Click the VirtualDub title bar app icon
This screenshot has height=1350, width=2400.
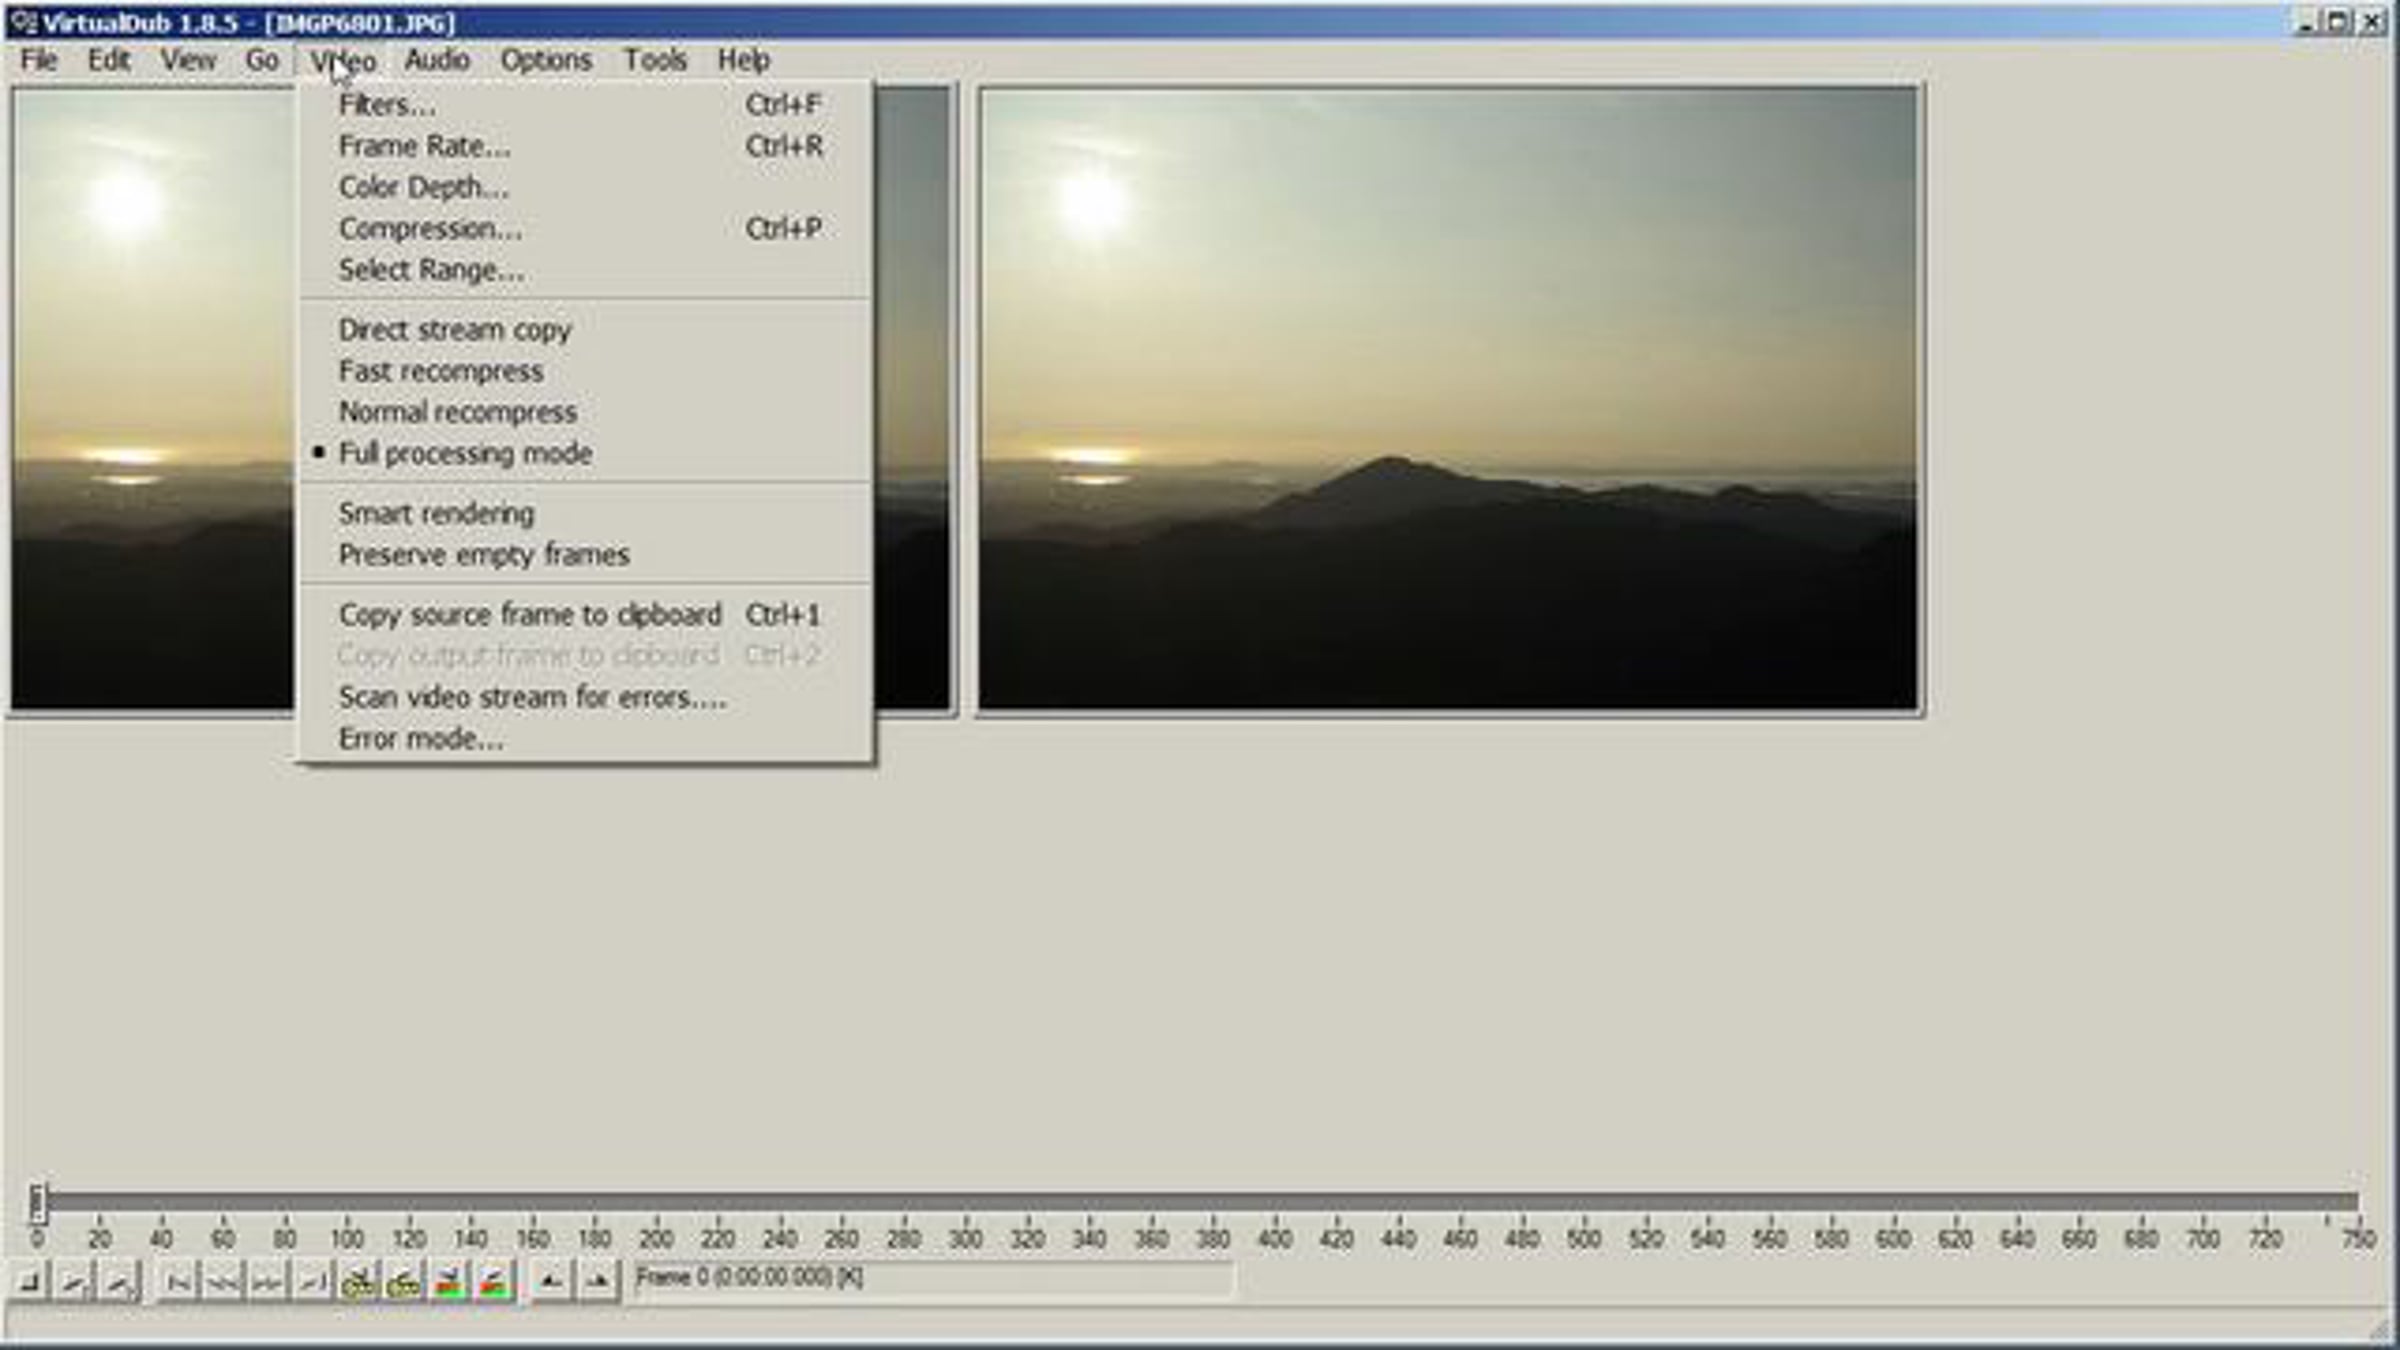22,22
